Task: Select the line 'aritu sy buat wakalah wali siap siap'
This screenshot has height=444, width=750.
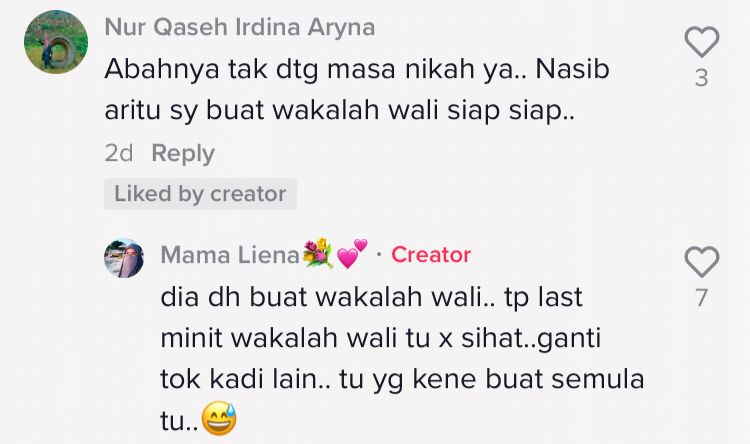Action: tap(339, 111)
